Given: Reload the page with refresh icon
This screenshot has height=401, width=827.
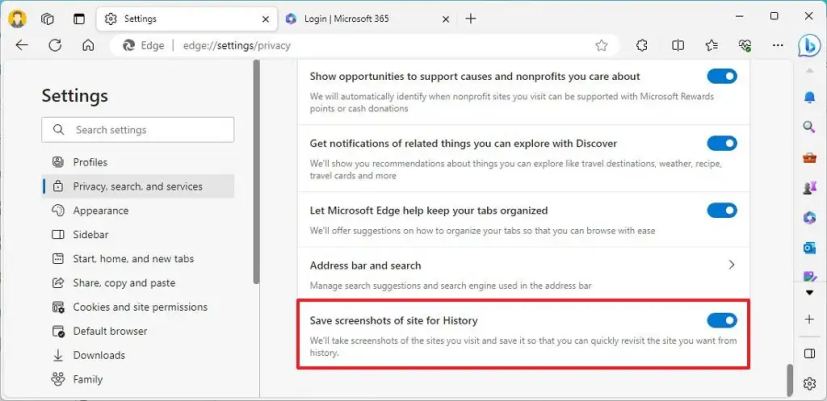Looking at the screenshot, I should (55, 45).
